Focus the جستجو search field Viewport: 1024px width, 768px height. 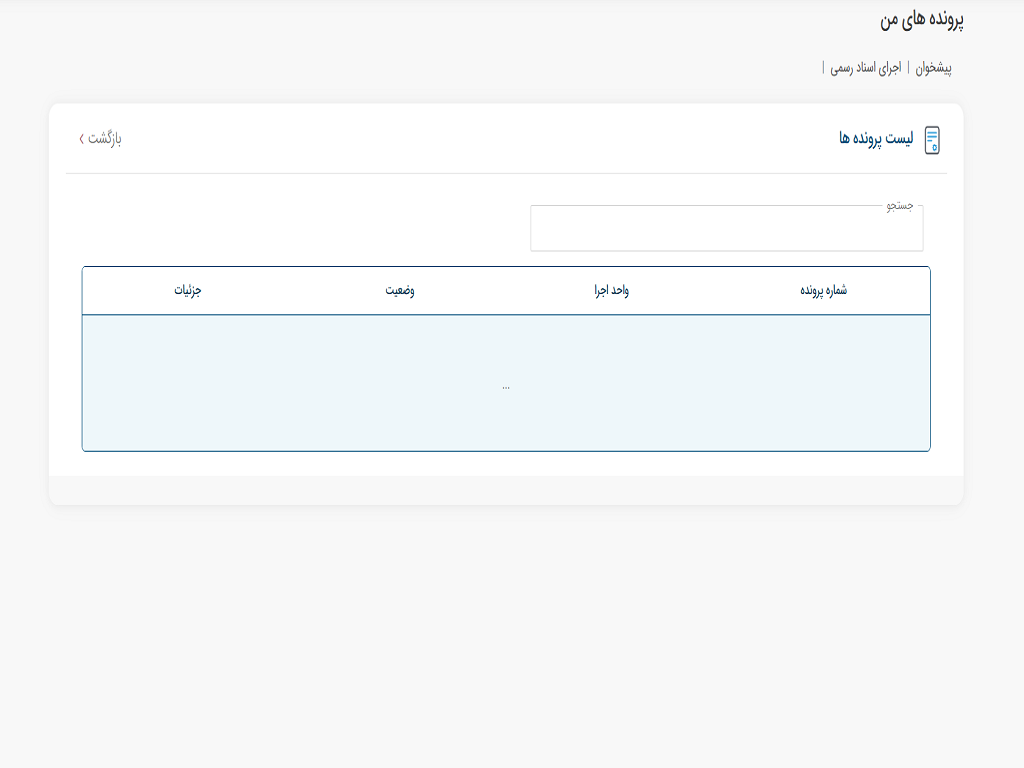[726, 230]
